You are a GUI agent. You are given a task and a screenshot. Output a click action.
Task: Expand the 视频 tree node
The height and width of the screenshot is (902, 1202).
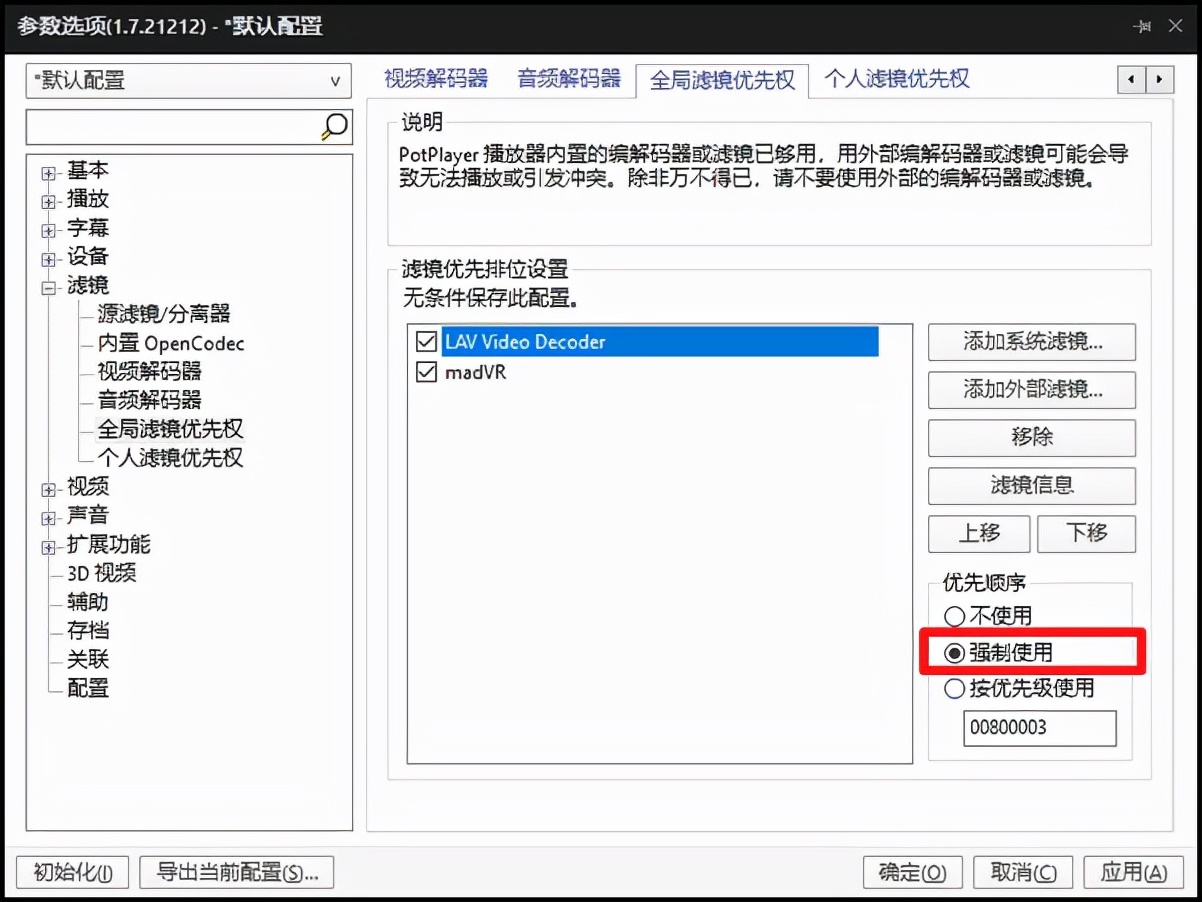[48, 487]
